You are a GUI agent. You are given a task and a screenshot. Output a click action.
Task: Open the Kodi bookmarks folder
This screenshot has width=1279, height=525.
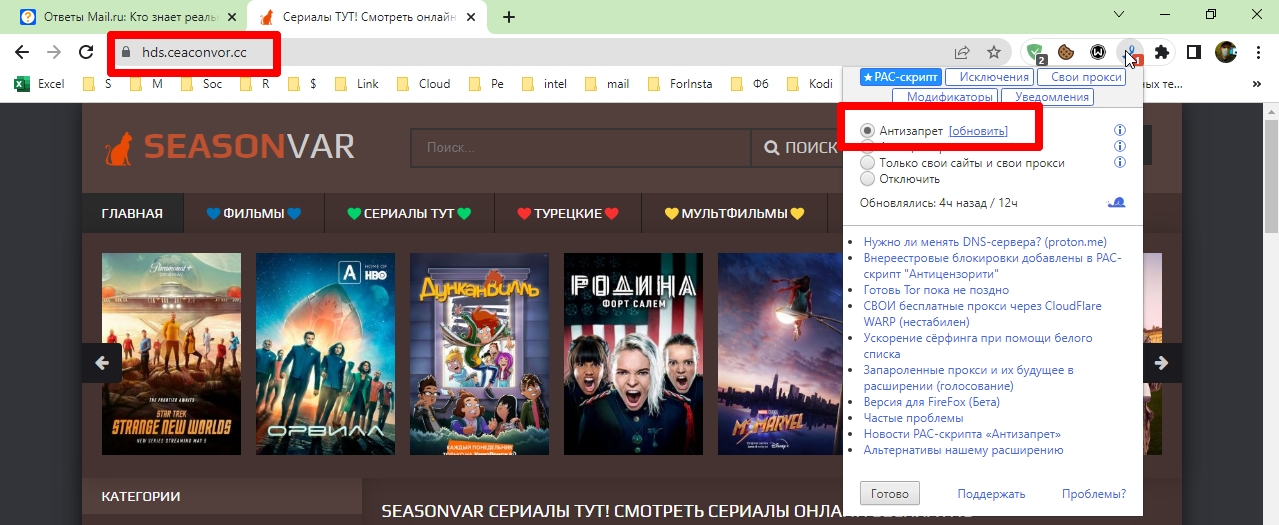809,84
